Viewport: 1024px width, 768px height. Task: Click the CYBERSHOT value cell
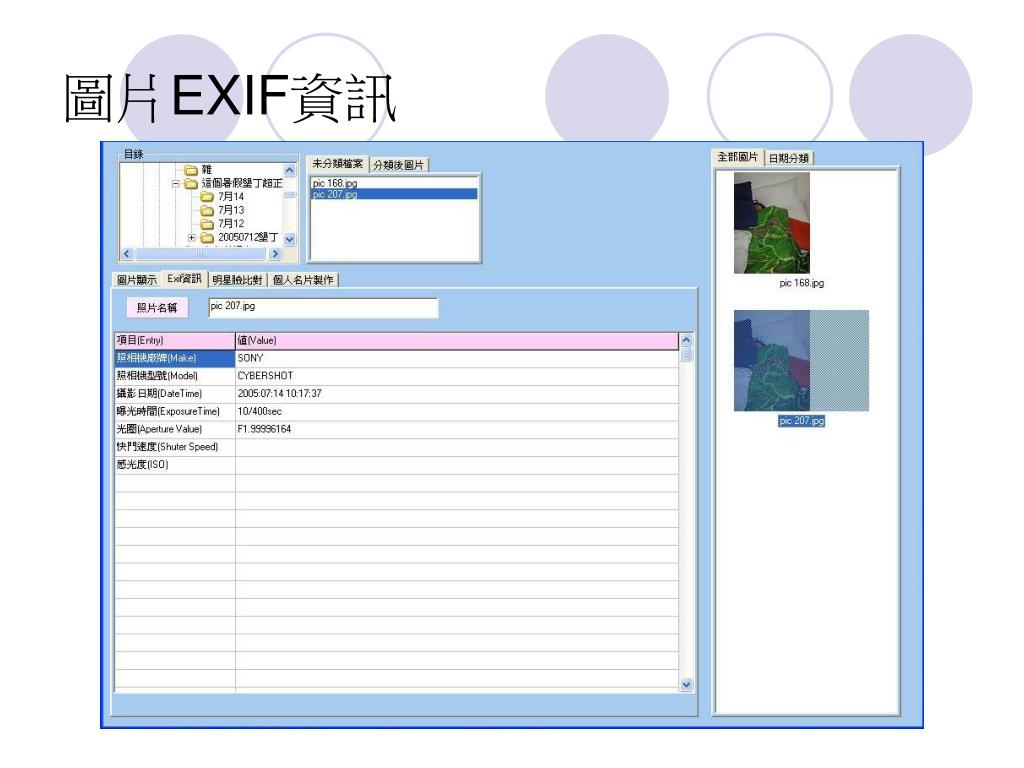[456, 376]
